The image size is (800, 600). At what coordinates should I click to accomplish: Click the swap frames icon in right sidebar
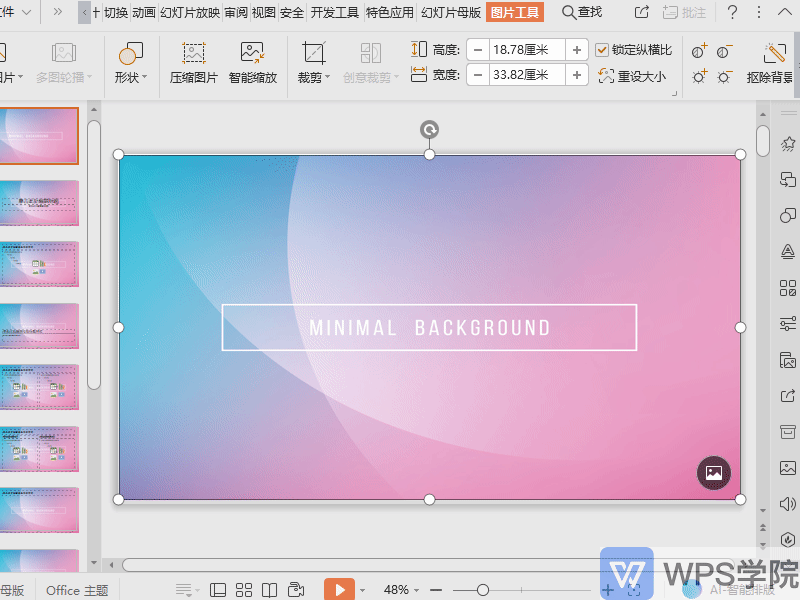[788, 180]
